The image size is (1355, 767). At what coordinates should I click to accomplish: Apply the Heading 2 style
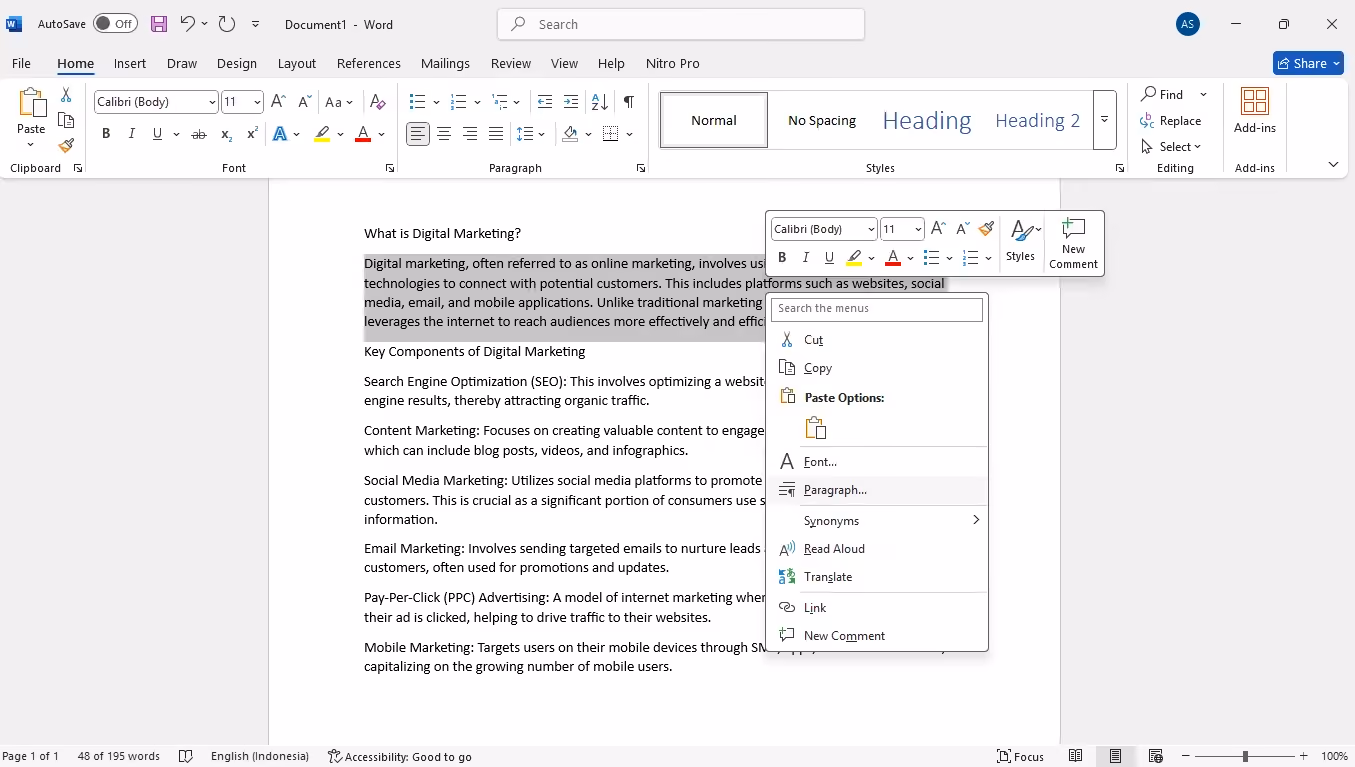[1038, 120]
